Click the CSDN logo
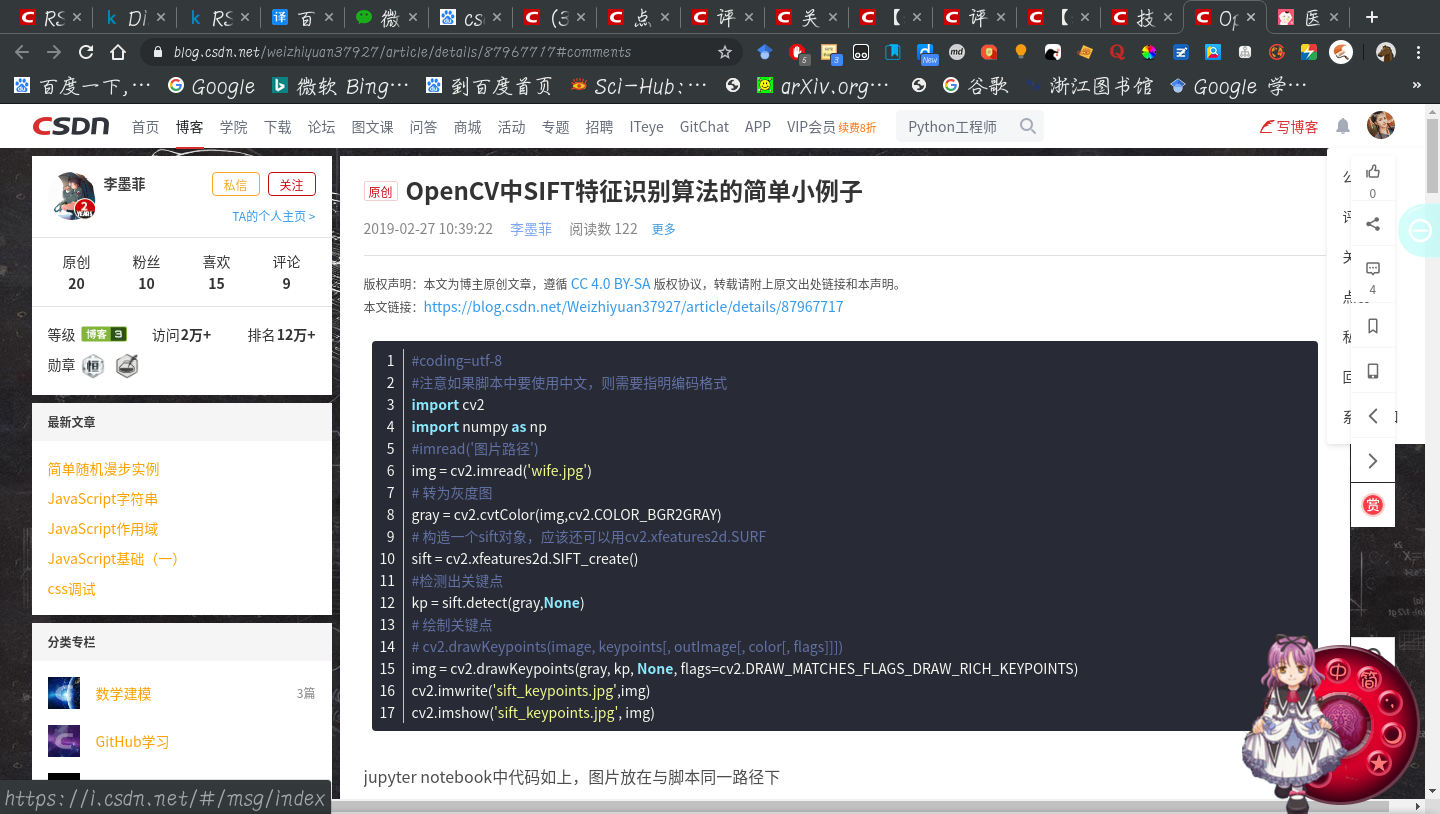The height and width of the screenshot is (814, 1440). (71, 127)
